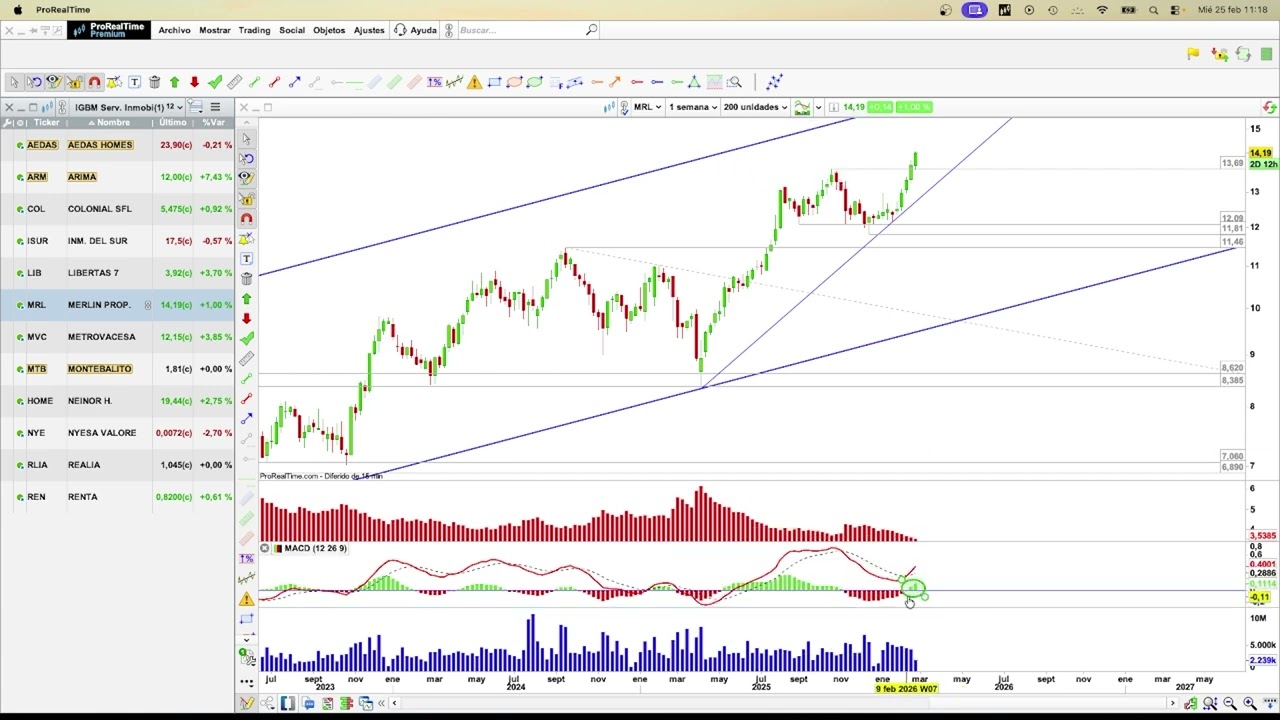Toggle the lock drawings icon in the top toolbar
Viewport: 1280px width, 720px height.
74,82
